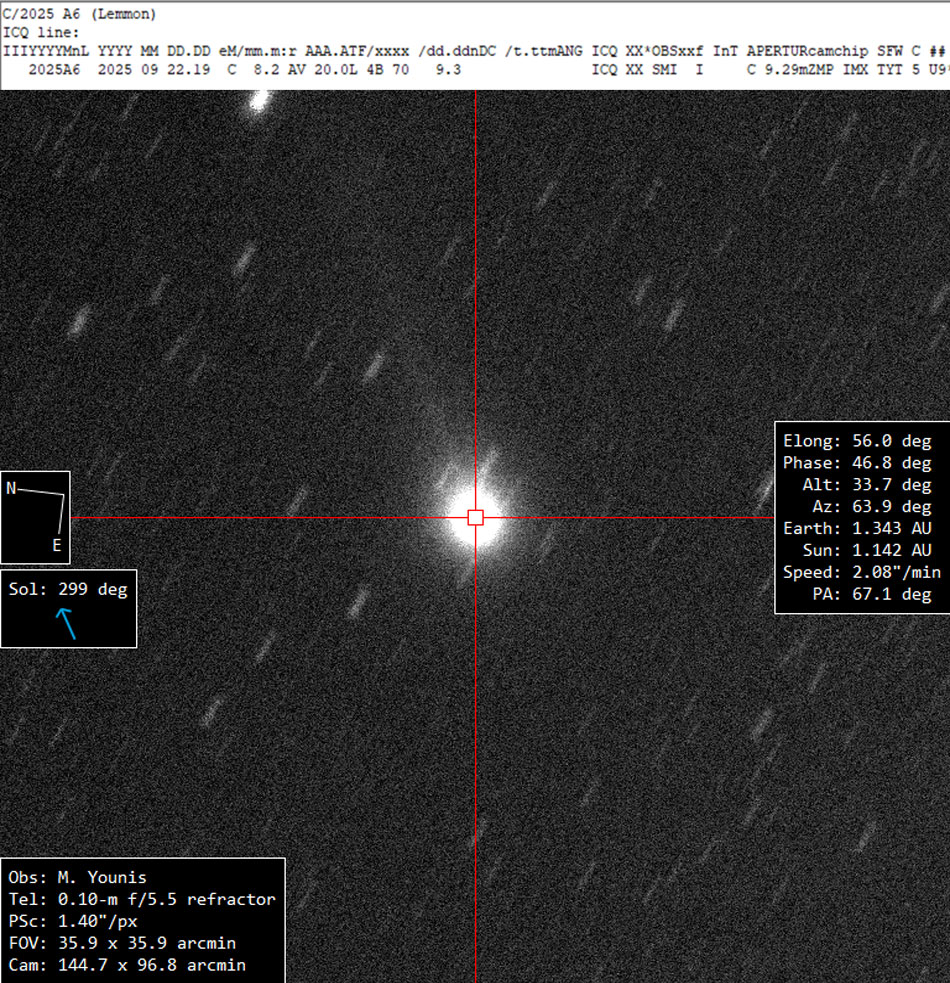Click the 'FOV: 35.9 x 35.9 arcmin' line
The width and height of the screenshot is (950, 983).
(x=122, y=943)
